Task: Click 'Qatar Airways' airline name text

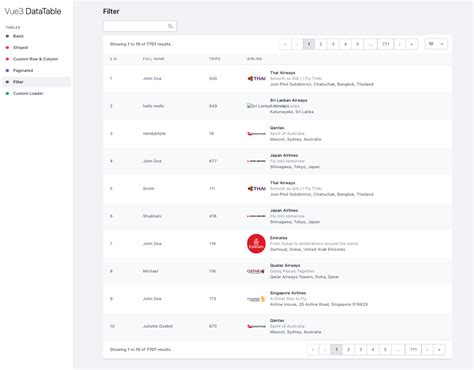Action: [285, 265]
